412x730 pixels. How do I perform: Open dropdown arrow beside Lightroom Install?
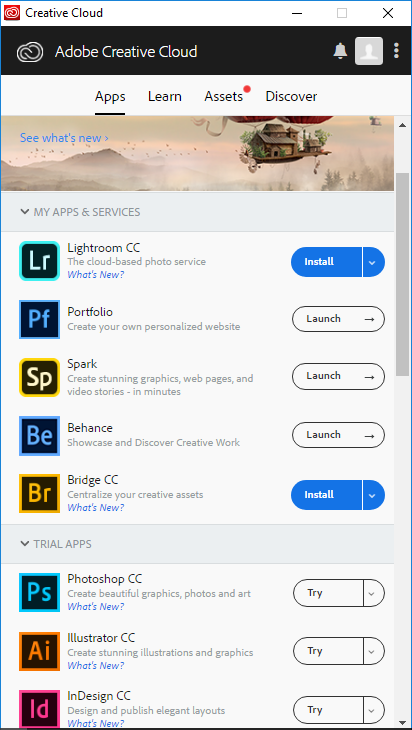pyautogui.click(x=373, y=262)
